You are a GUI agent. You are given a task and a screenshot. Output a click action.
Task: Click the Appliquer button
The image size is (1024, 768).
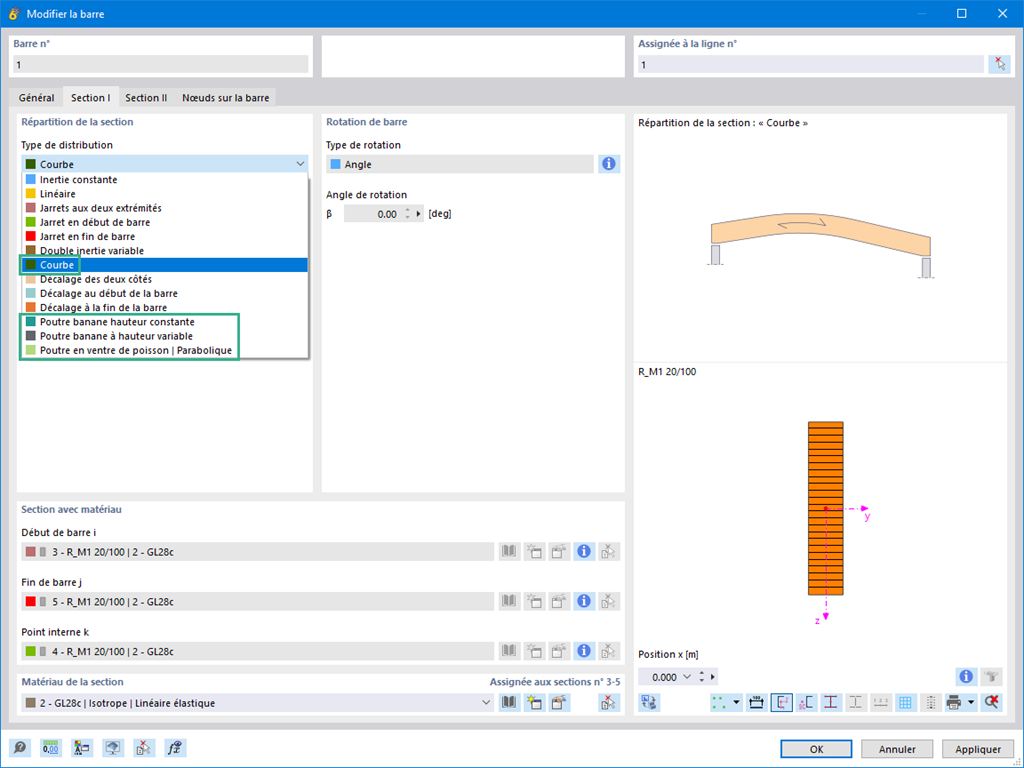click(x=978, y=749)
